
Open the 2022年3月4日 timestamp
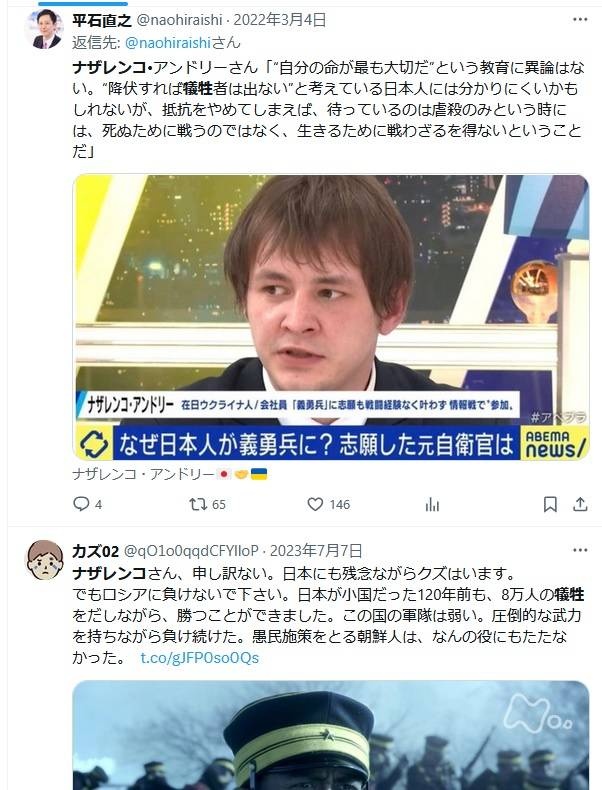280,20
